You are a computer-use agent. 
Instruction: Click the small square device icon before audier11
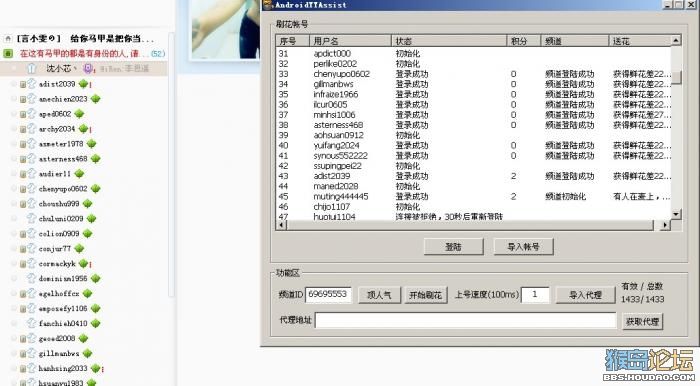tap(23, 174)
